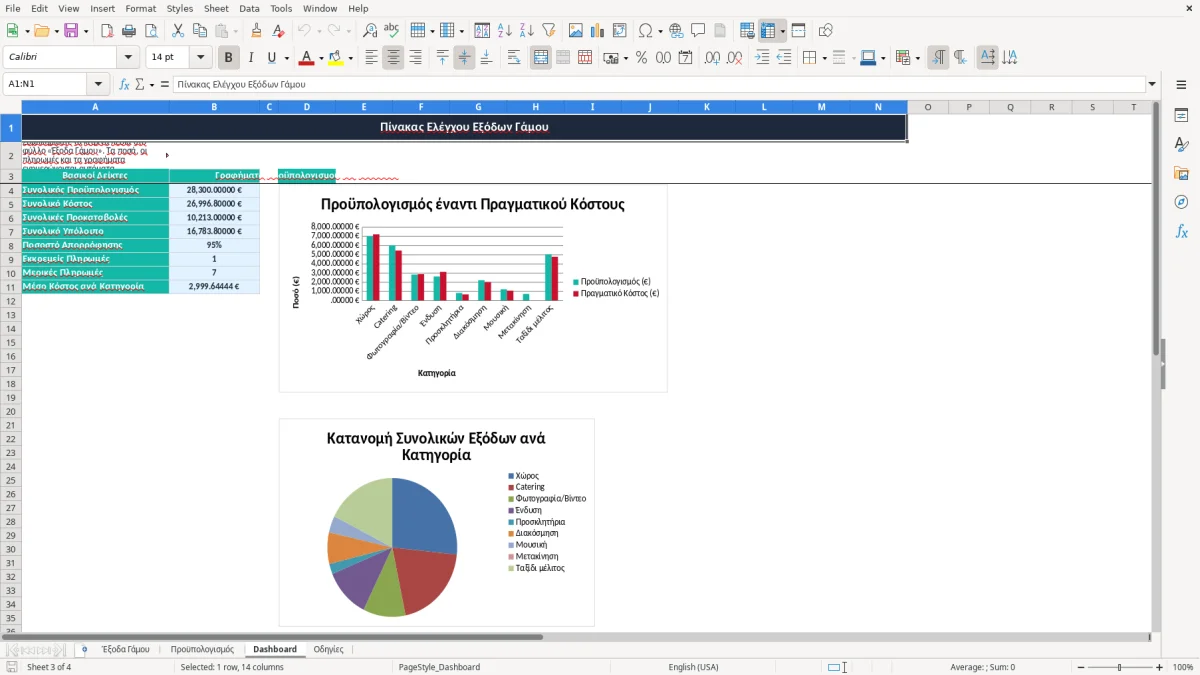Switch to the Οδηγίες sheet tab
This screenshot has height=675, width=1200.
[328, 650]
